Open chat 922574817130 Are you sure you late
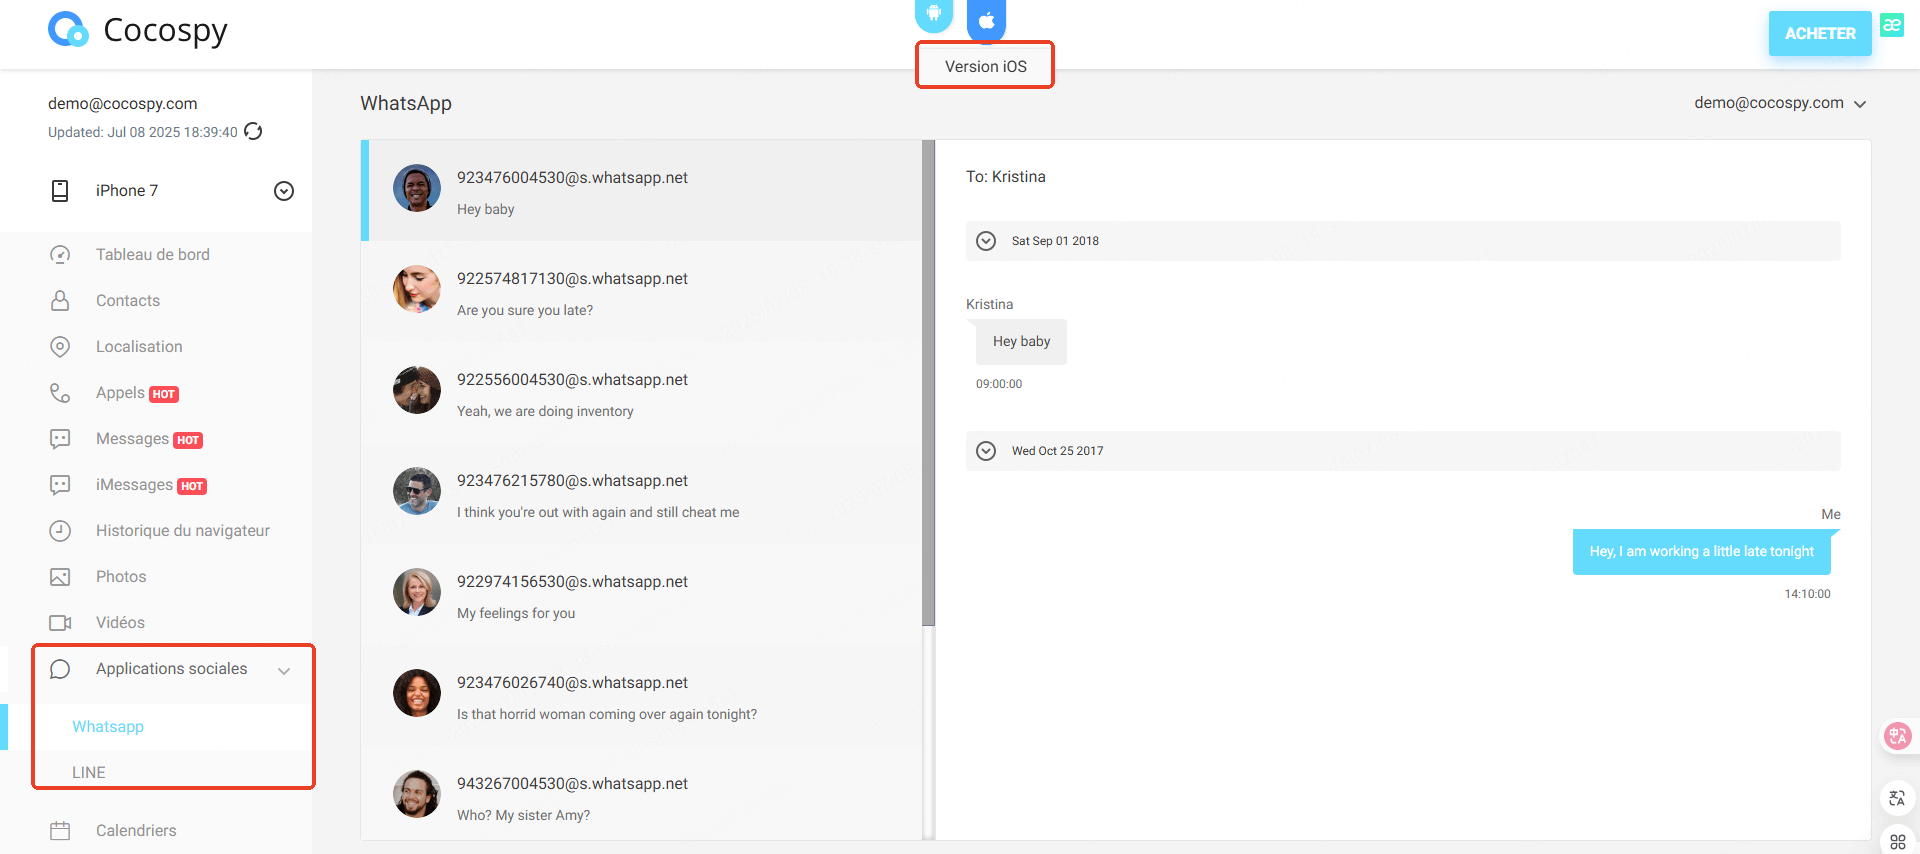The height and width of the screenshot is (854, 1920). click(641, 291)
